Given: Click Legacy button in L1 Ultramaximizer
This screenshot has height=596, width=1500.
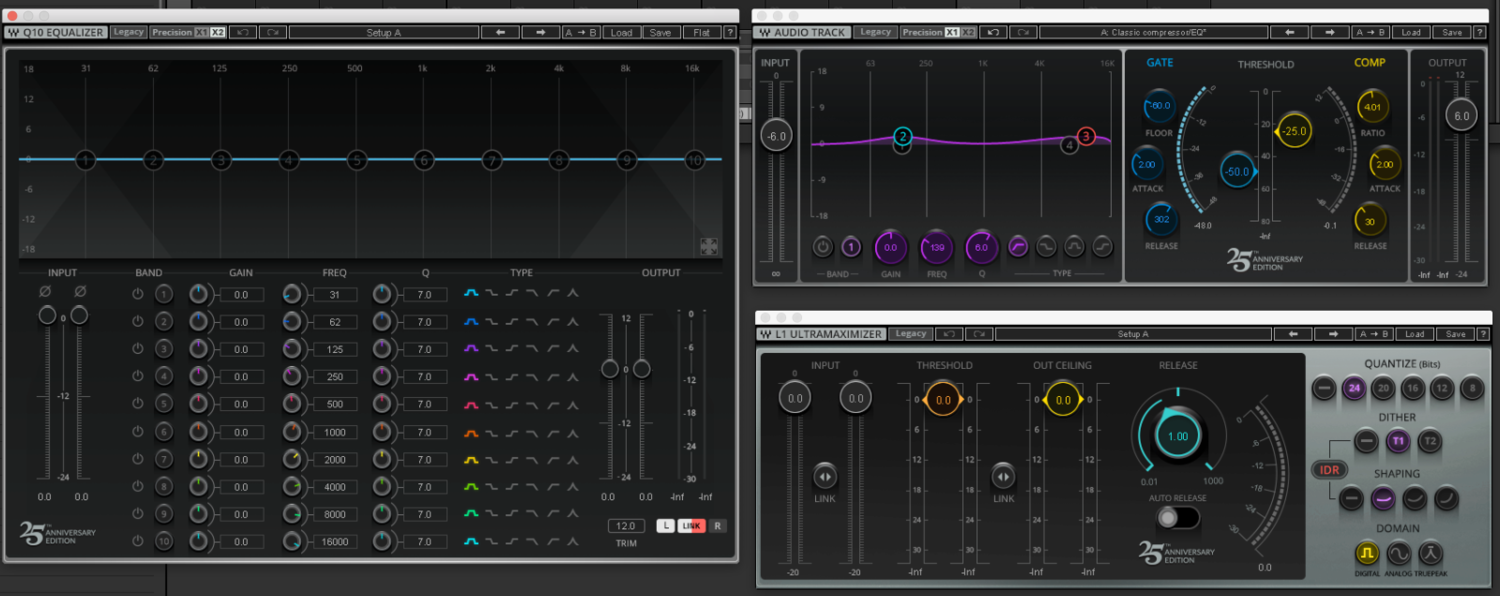Looking at the screenshot, I should [x=910, y=334].
